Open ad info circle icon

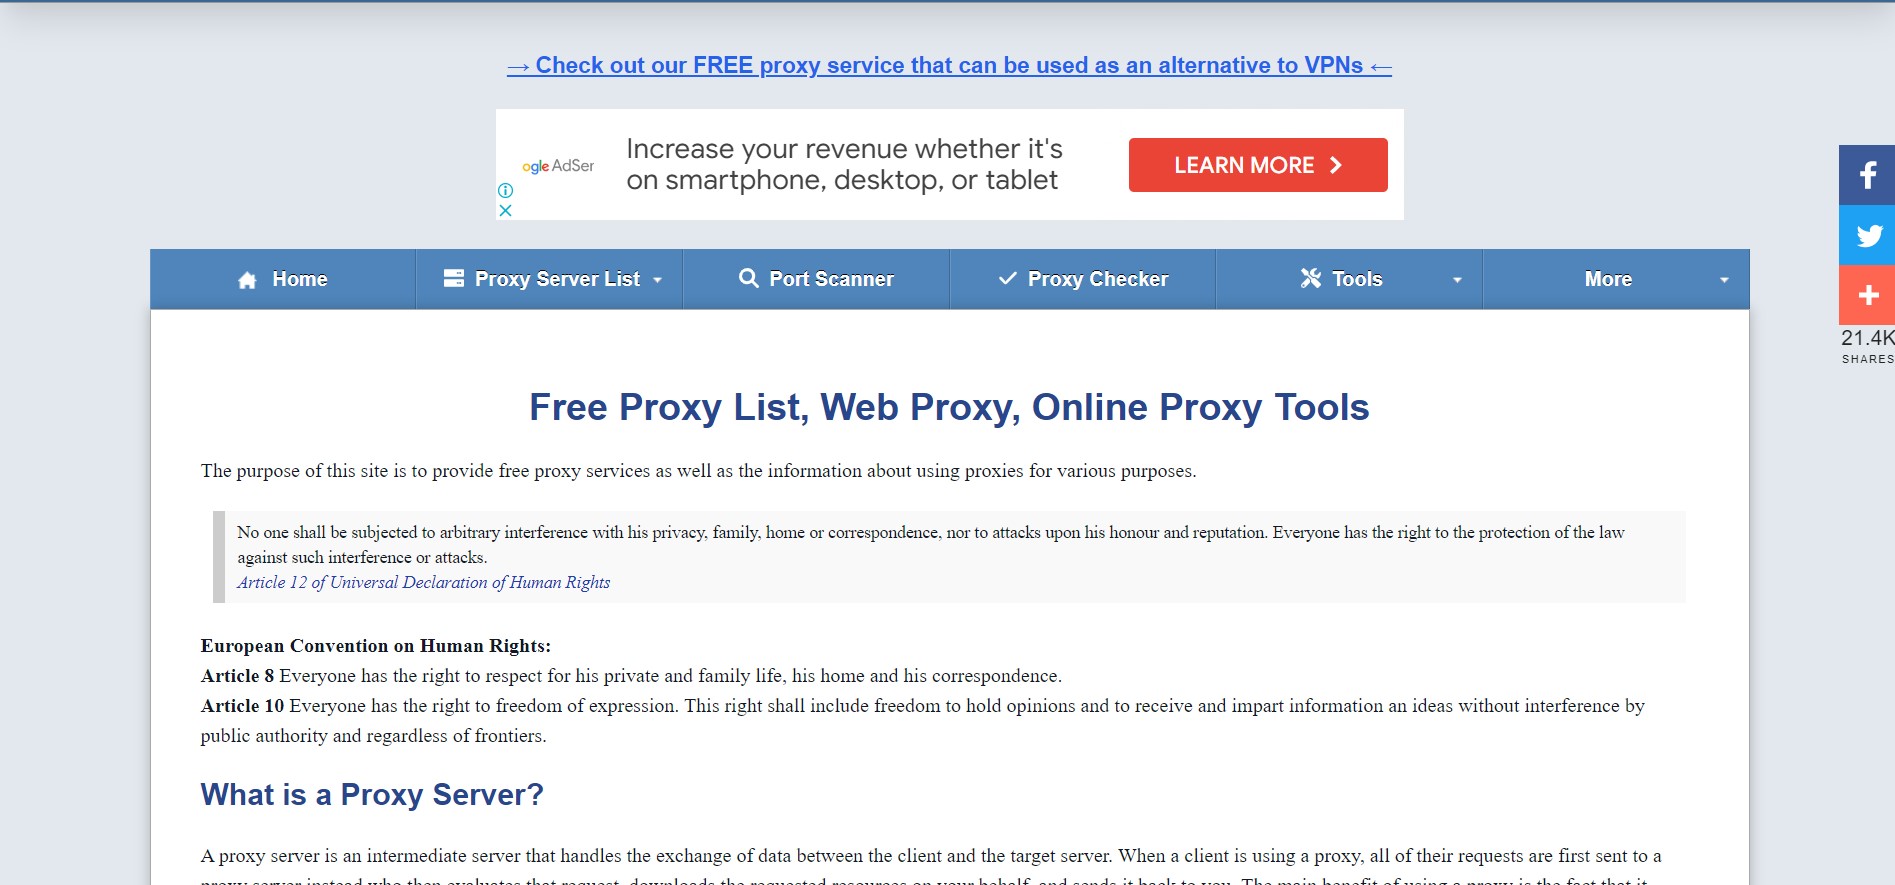click(x=506, y=190)
